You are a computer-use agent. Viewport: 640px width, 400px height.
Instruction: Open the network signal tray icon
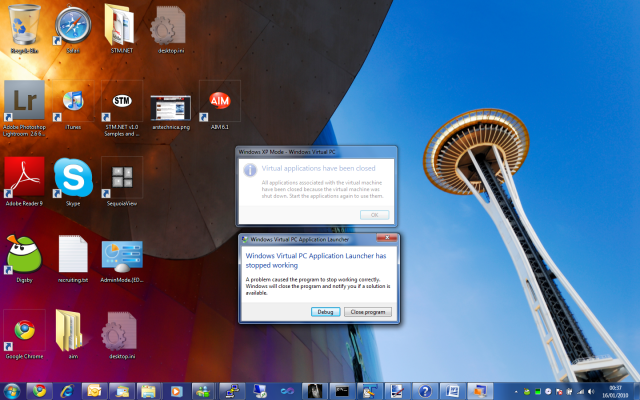(x=580, y=392)
